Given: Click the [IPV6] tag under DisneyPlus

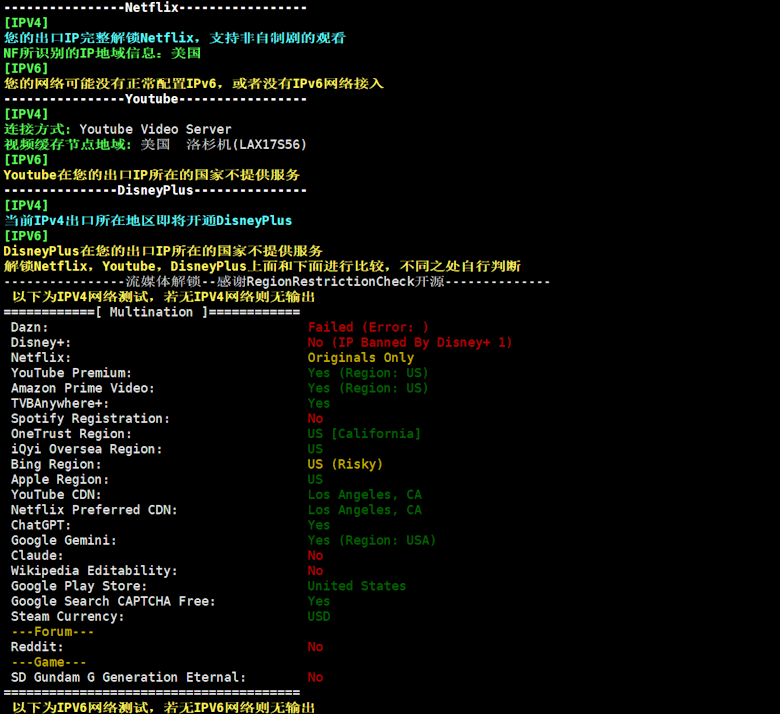Looking at the screenshot, I should [x=26, y=236].
